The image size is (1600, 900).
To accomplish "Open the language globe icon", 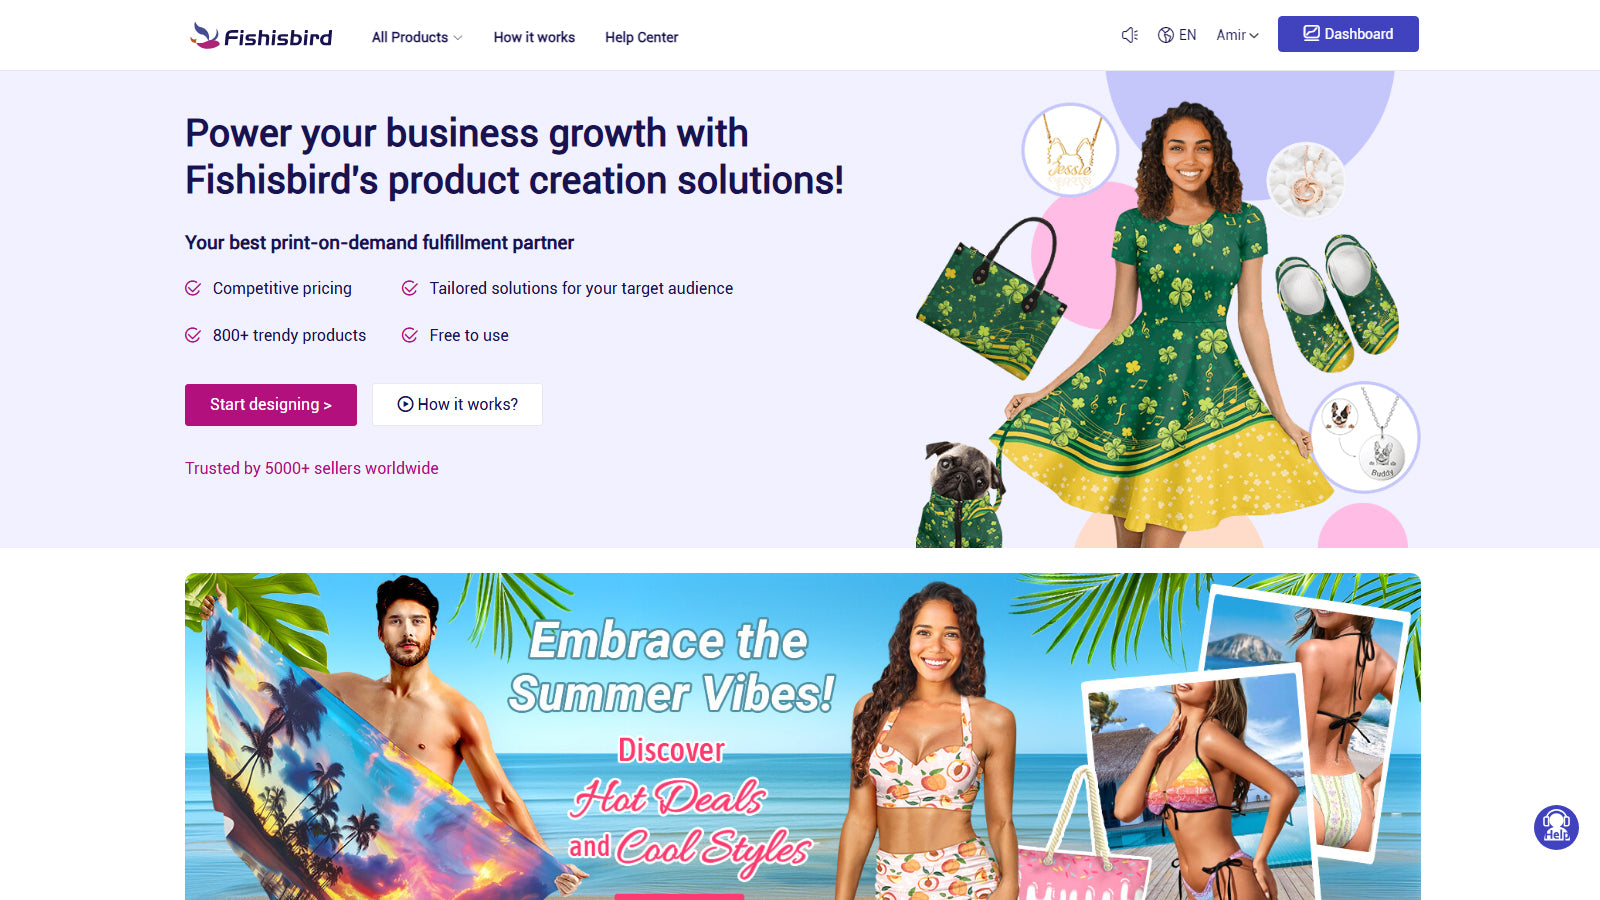I will point(1166,35).
